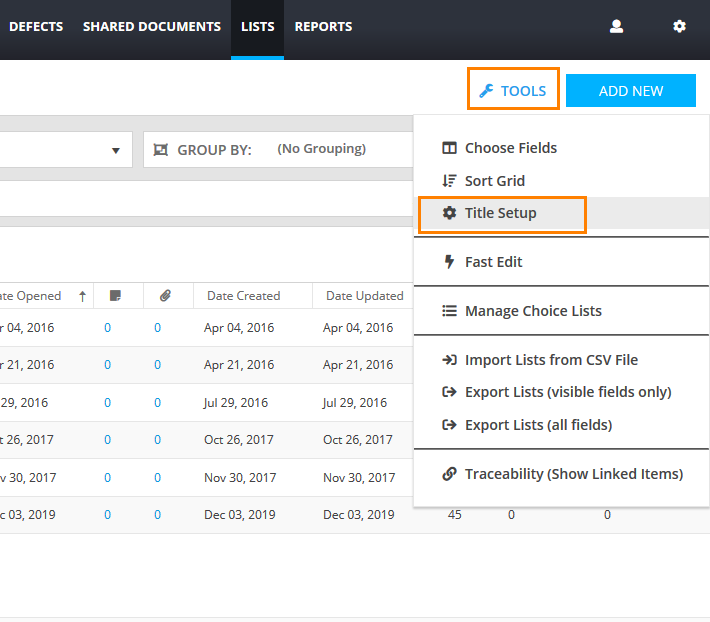This screenshot has height=622, width=710.
Task: Click the notes column header icon
Action: [x=116, y=296]
